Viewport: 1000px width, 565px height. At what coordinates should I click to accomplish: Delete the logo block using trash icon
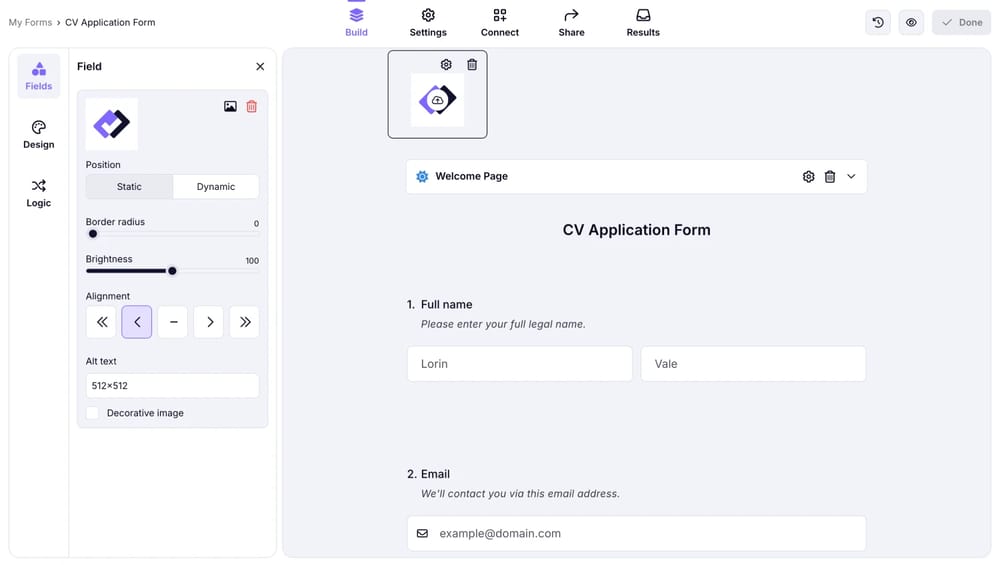472,65
